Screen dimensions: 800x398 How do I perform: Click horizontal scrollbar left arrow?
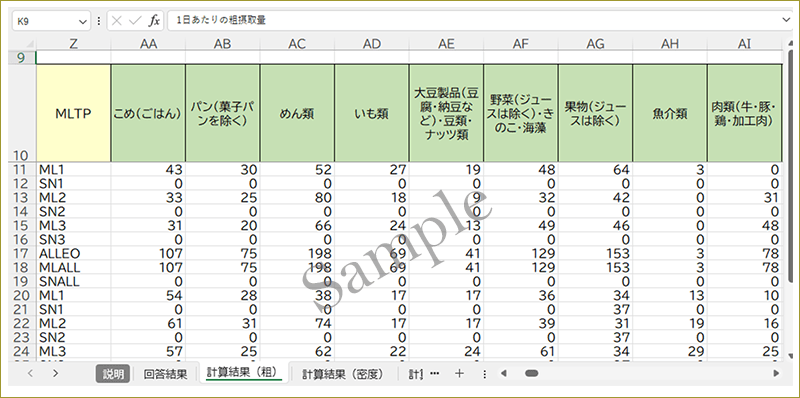[504, 374]
